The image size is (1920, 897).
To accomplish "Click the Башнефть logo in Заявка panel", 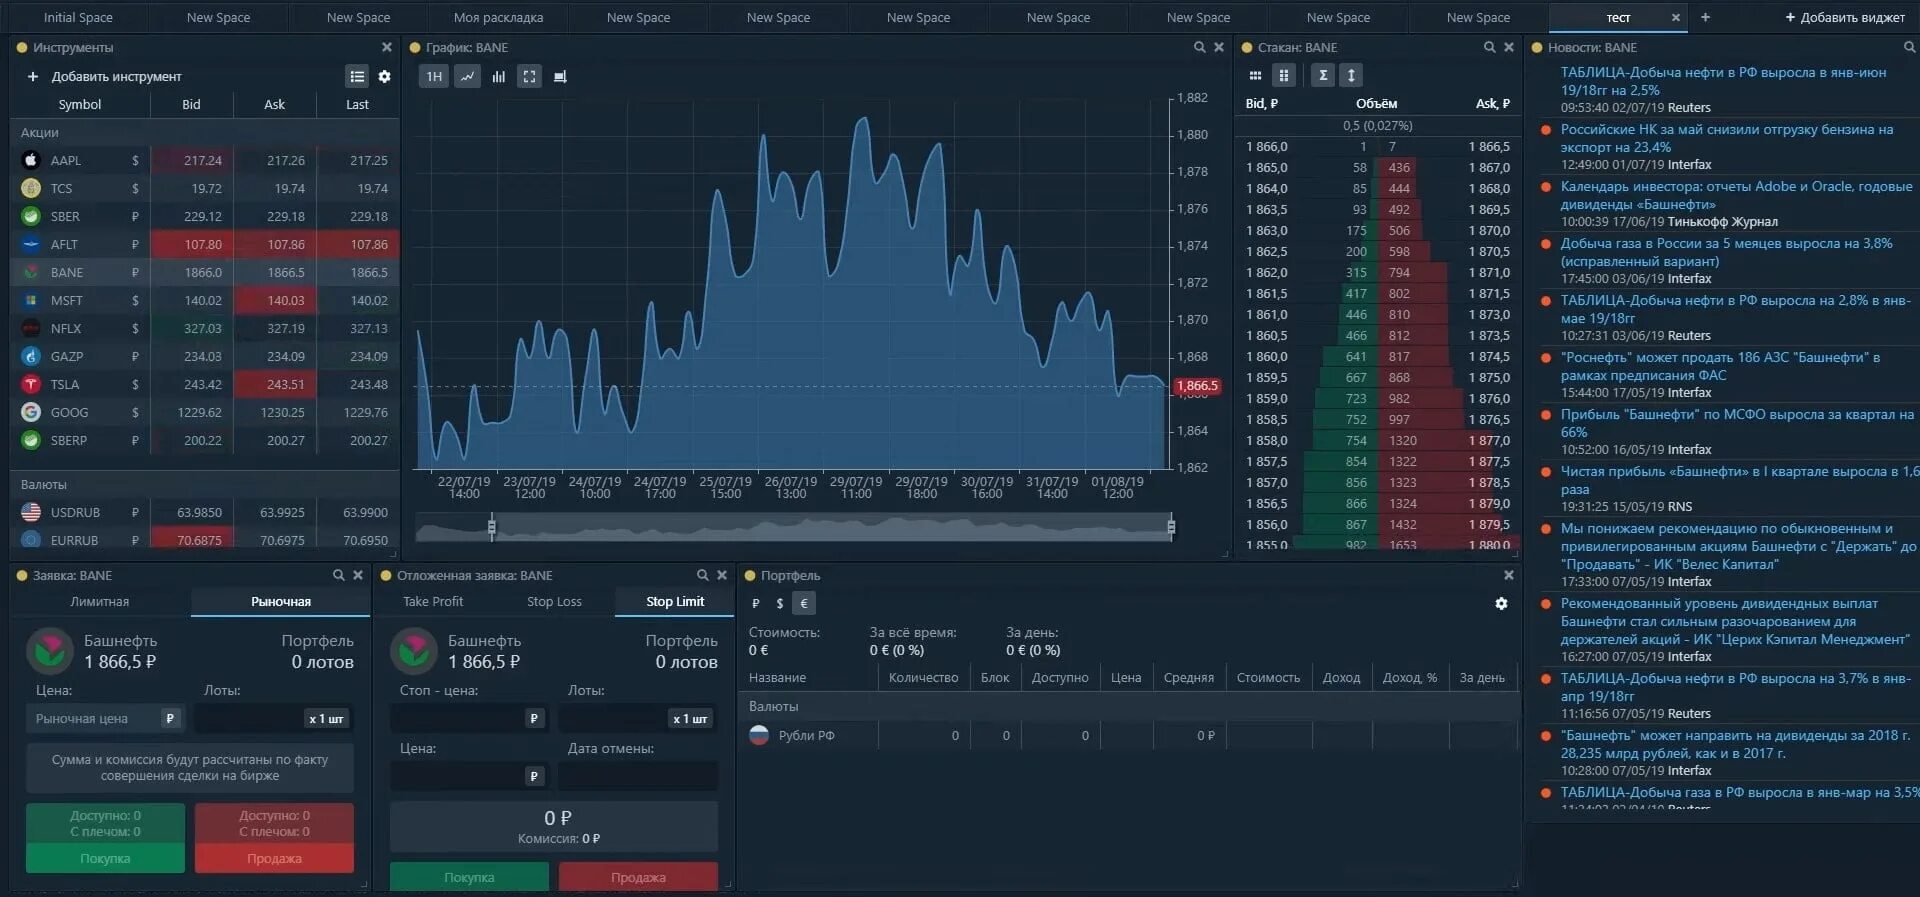I will [50, 651].
